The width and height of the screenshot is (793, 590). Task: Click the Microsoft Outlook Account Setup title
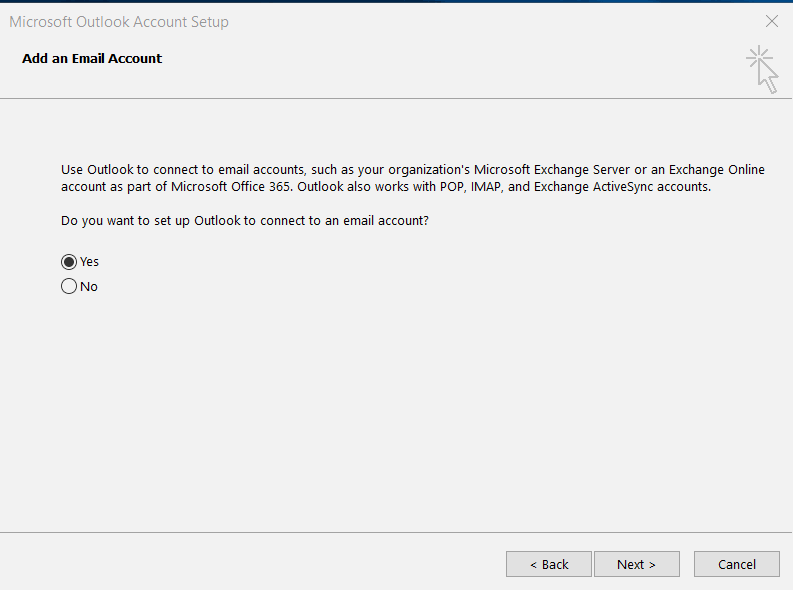tap(119, 22)
